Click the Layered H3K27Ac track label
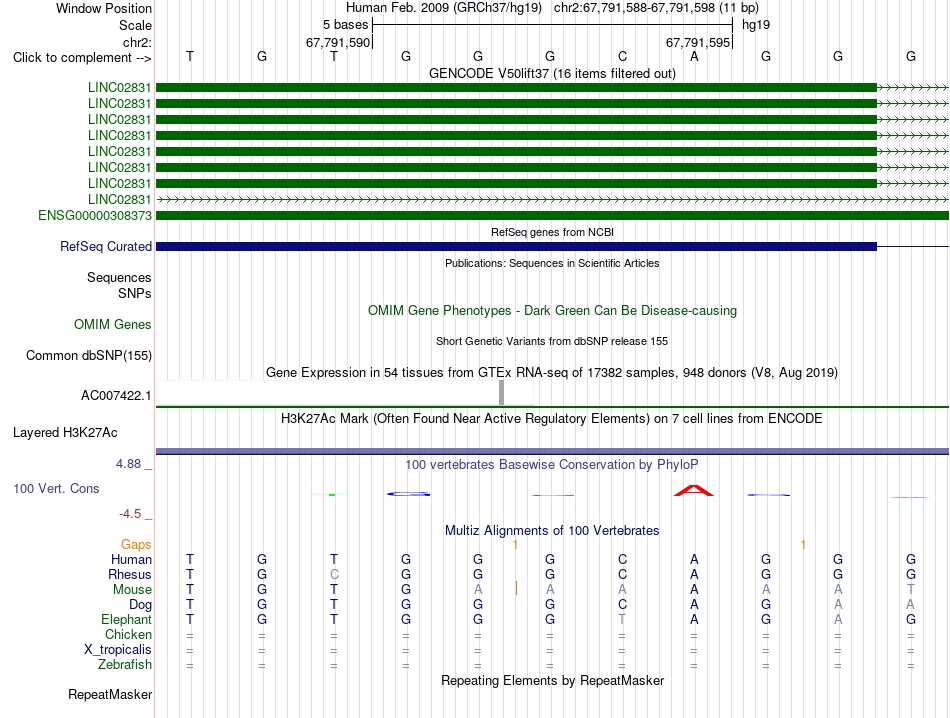 point(65,433)
